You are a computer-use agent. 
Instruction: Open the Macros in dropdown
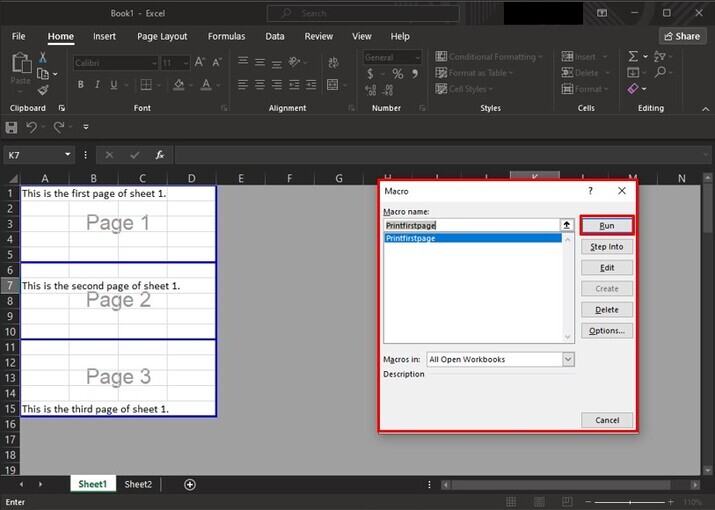[x=568, y=358]
